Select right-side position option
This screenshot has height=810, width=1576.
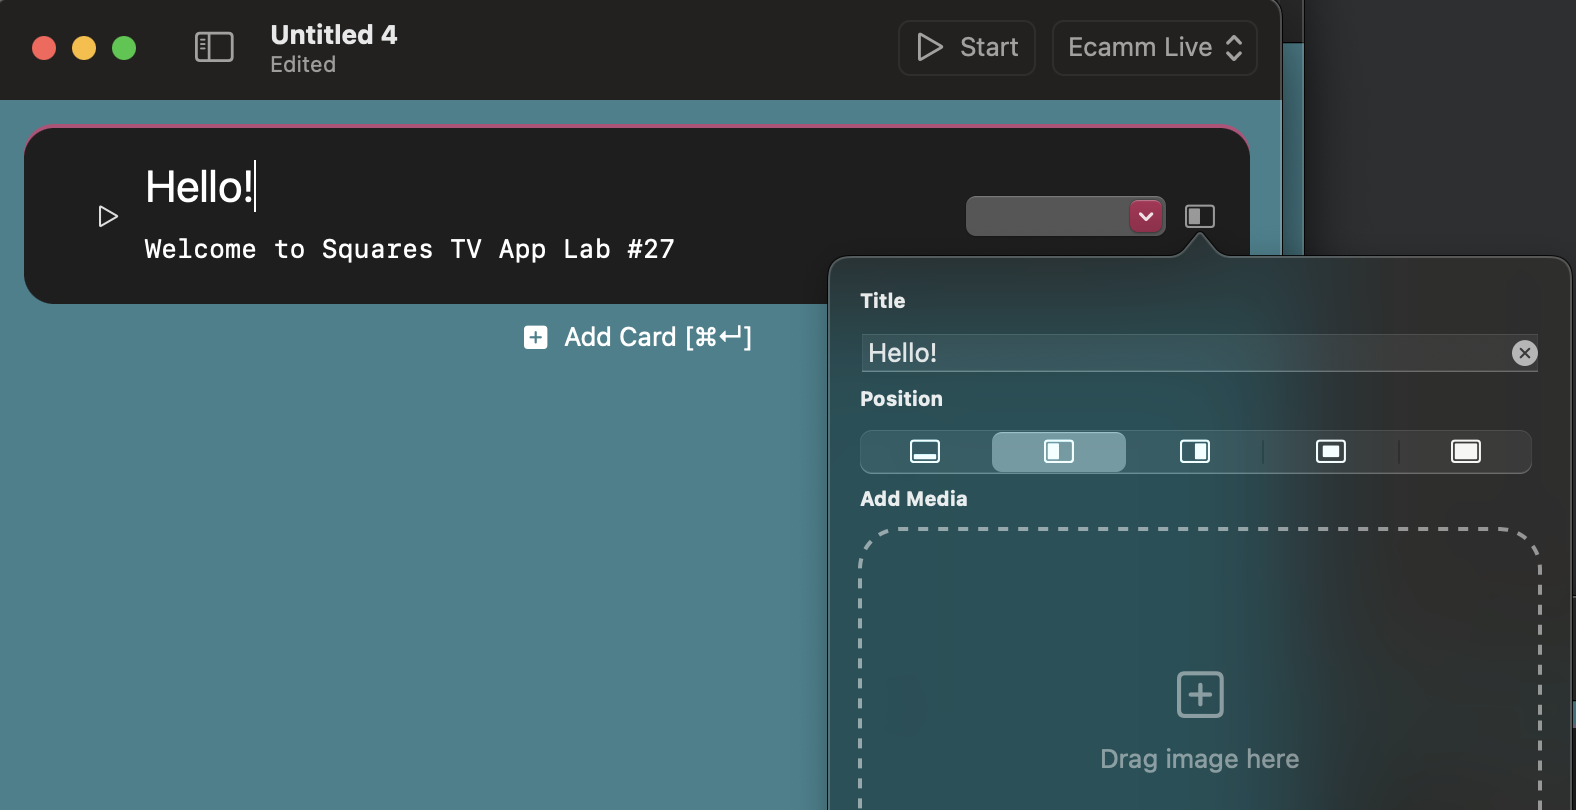pyautogui.click(x=1195, y=452)
